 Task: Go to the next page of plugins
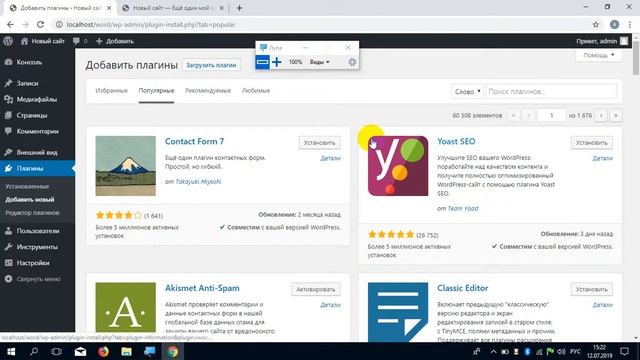601,116
